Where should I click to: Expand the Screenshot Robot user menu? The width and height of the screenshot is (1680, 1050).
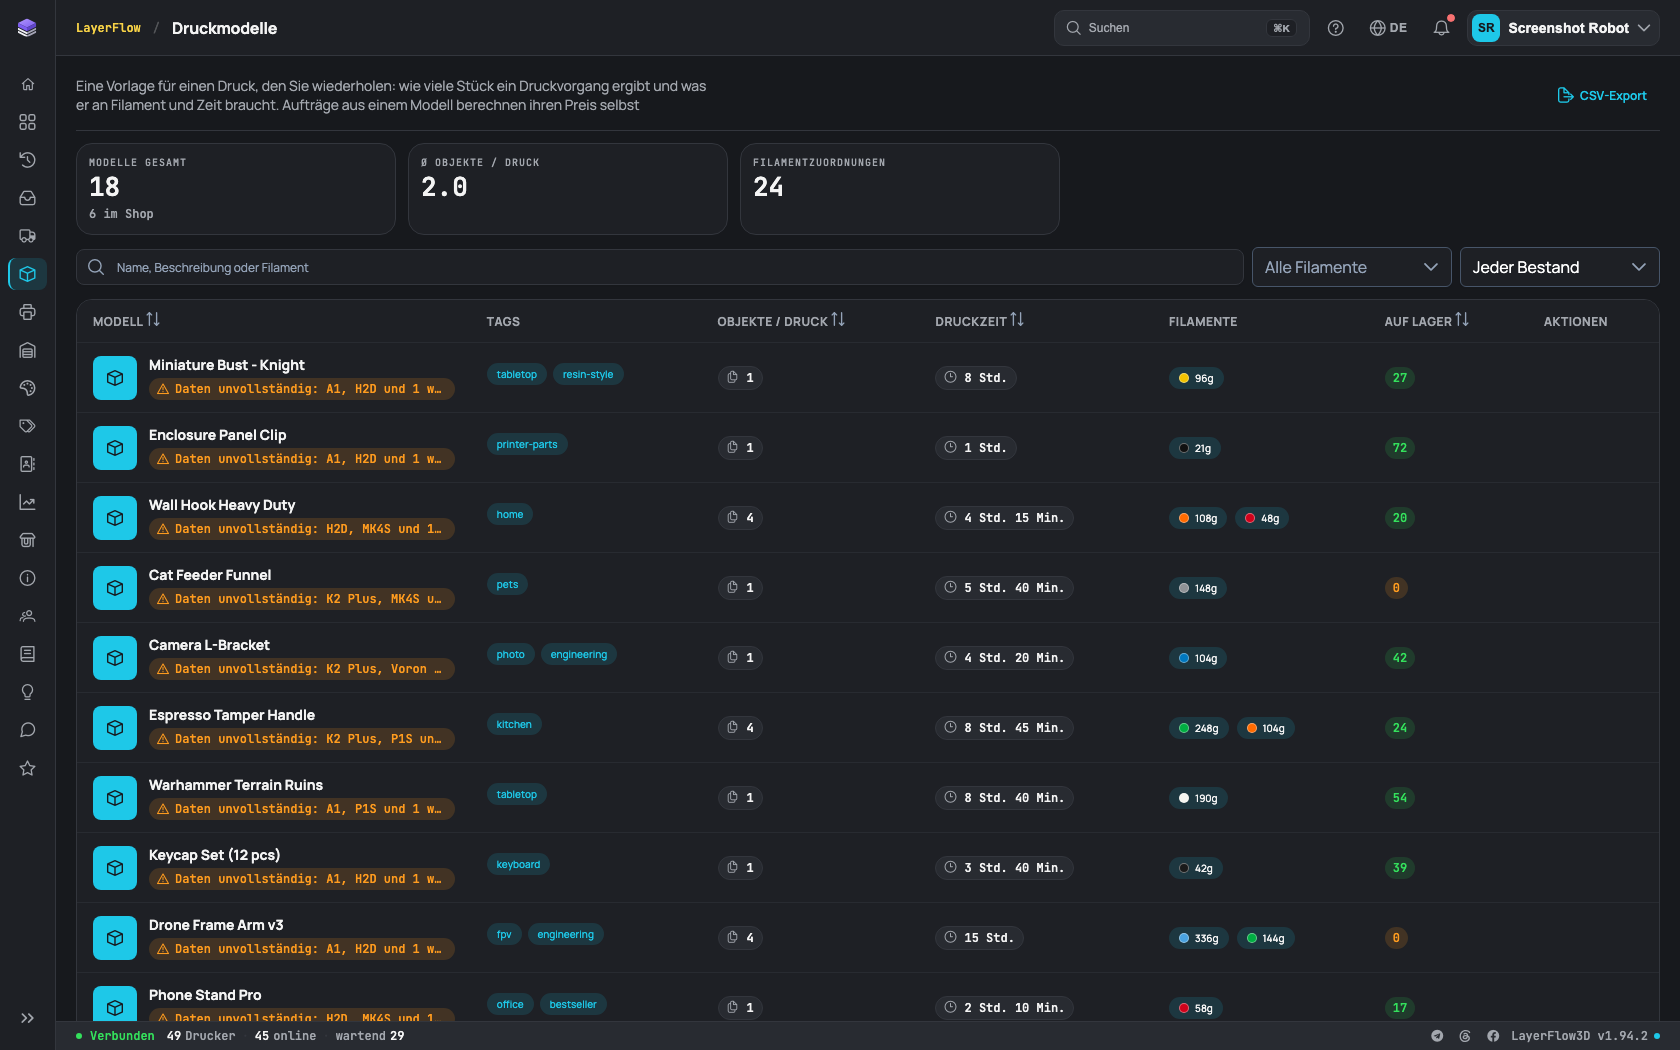point(1563,28)
